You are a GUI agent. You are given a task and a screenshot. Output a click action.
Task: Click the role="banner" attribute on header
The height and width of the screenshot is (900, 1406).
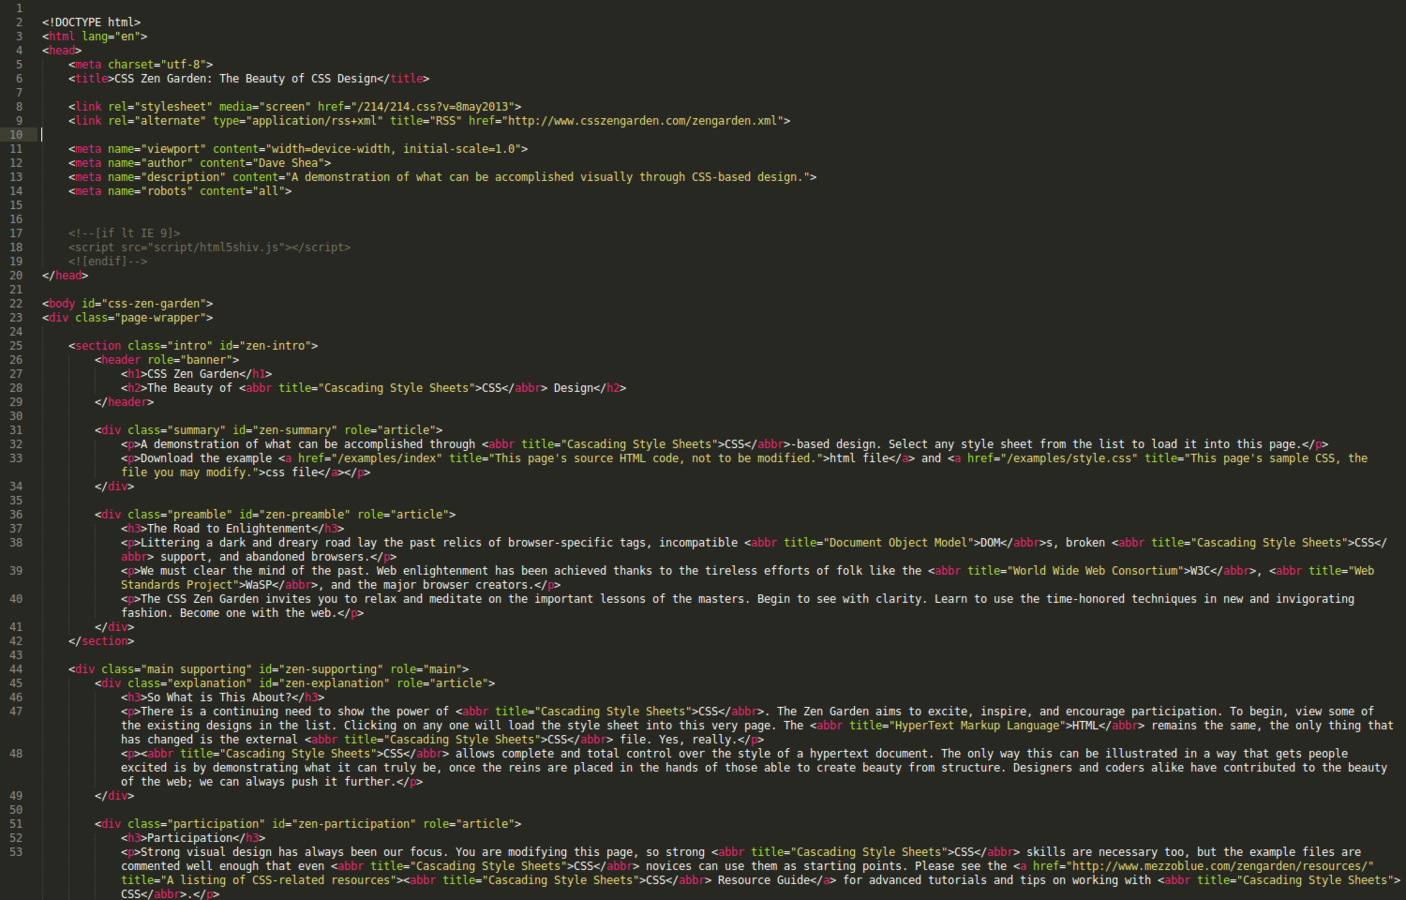pyautogui.click(x=190, y=359)
